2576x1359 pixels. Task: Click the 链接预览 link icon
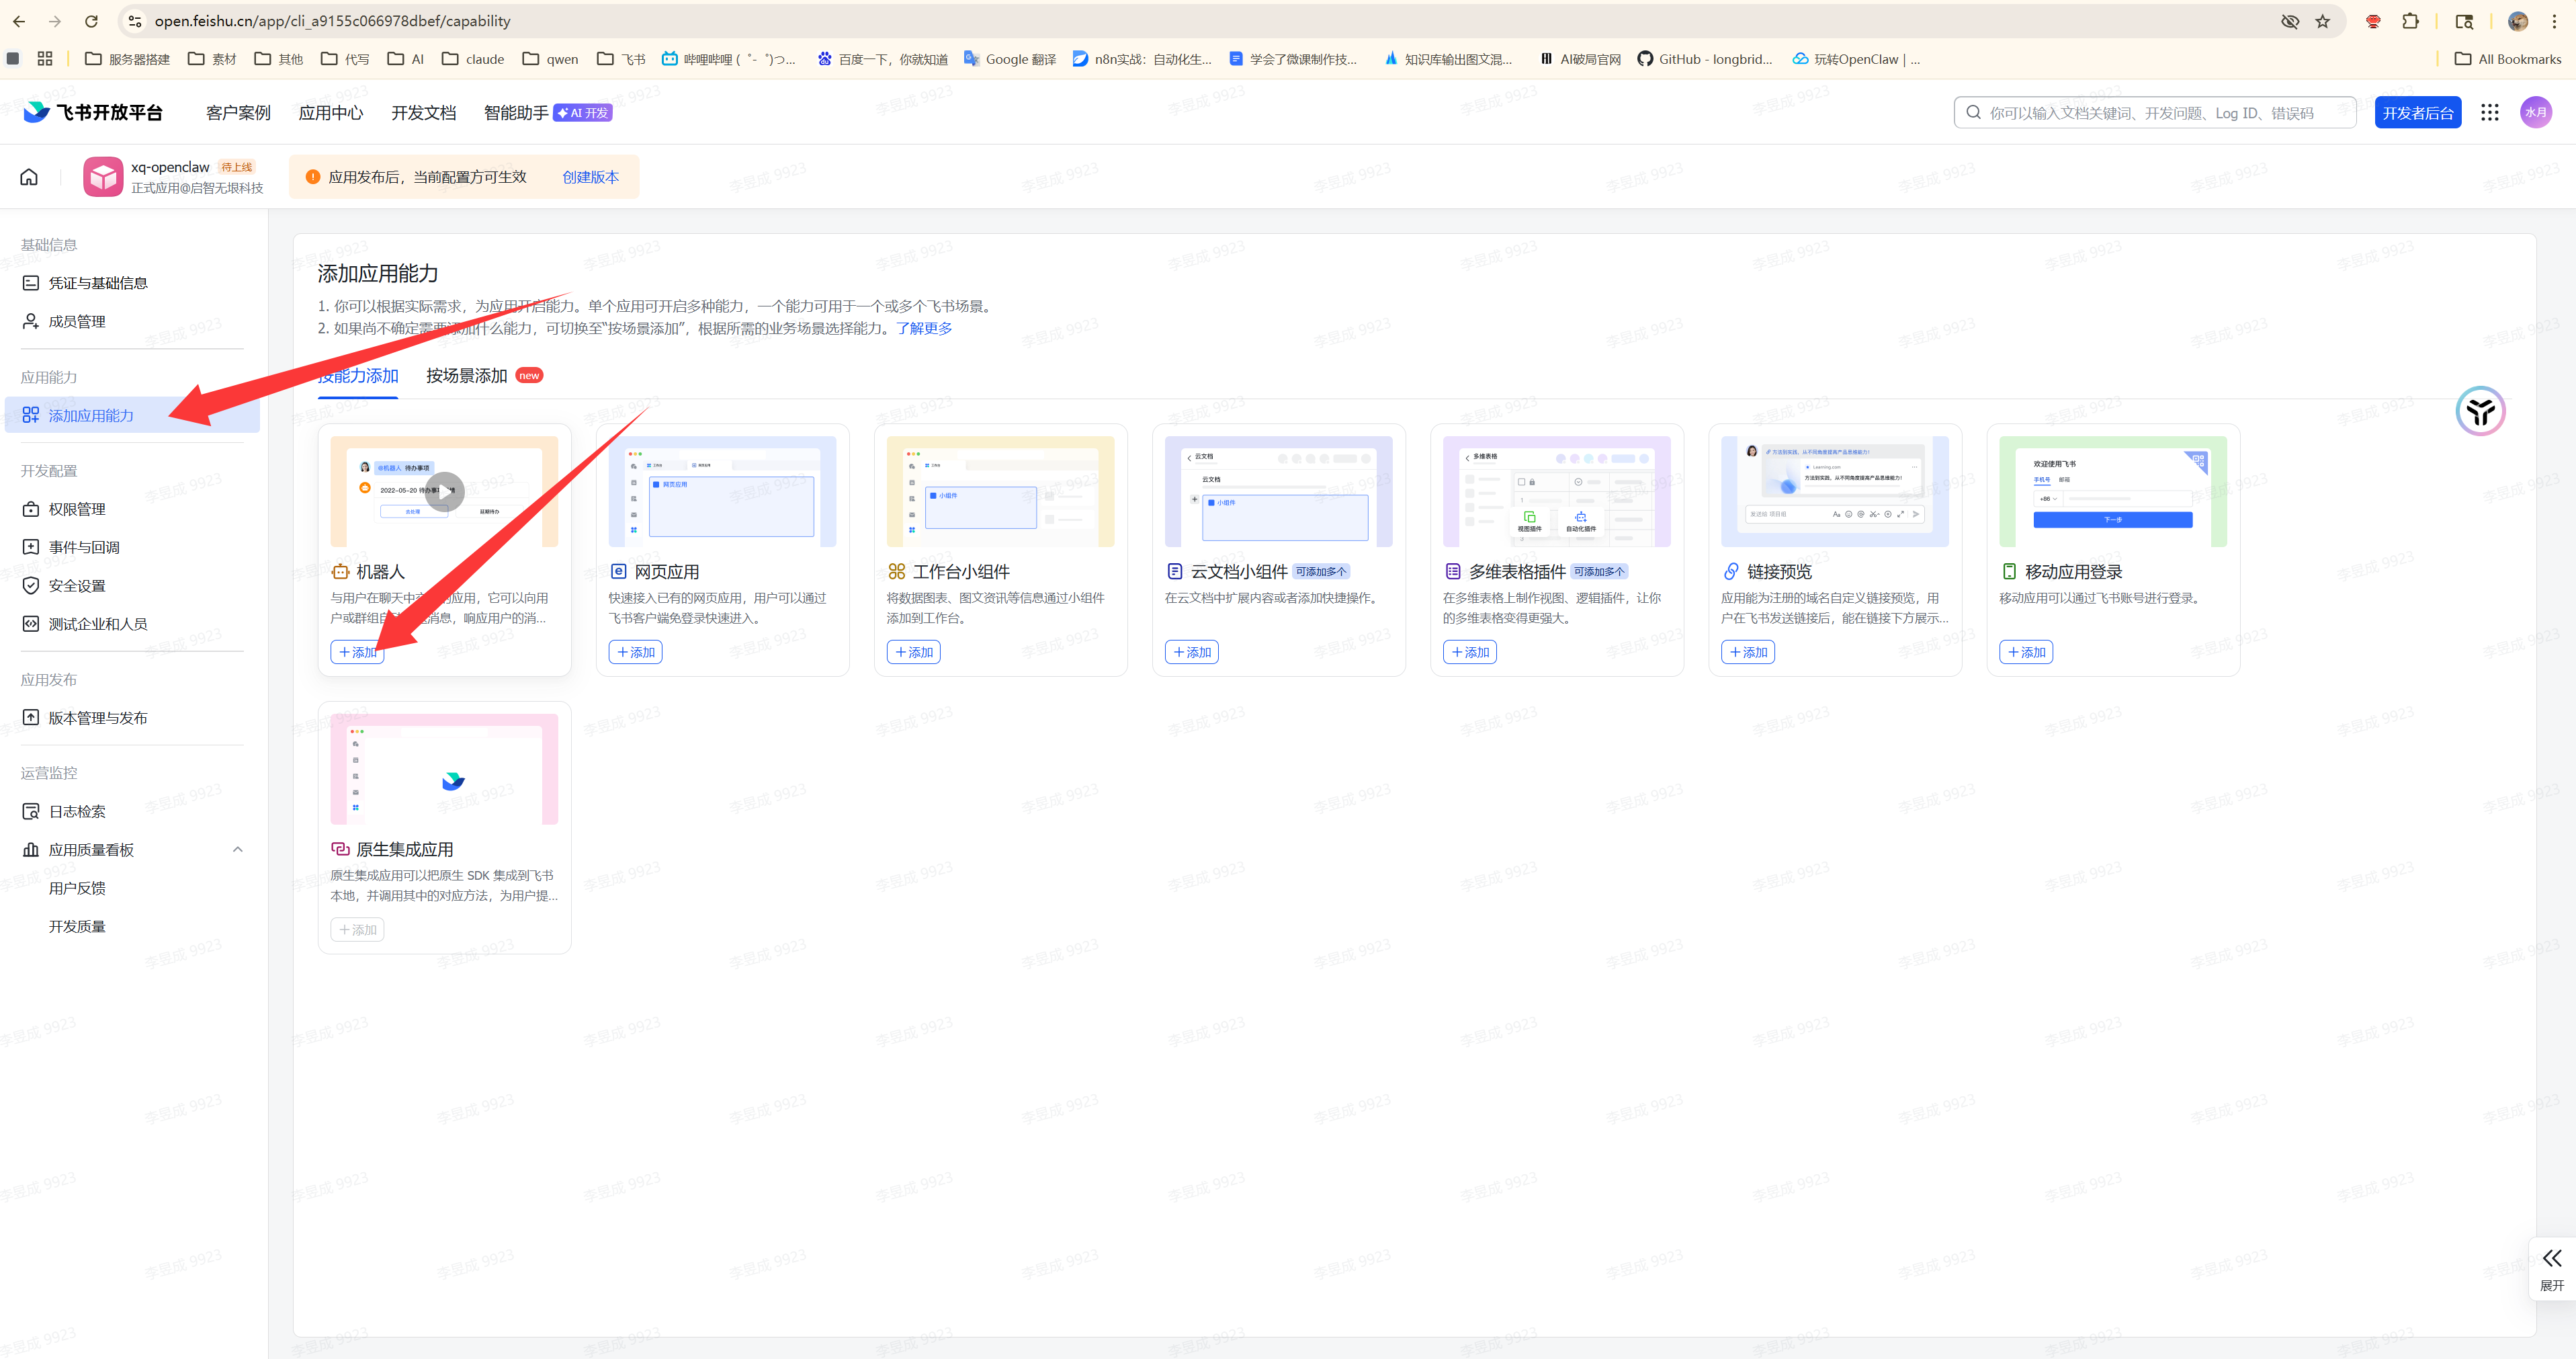[1730, 571]
